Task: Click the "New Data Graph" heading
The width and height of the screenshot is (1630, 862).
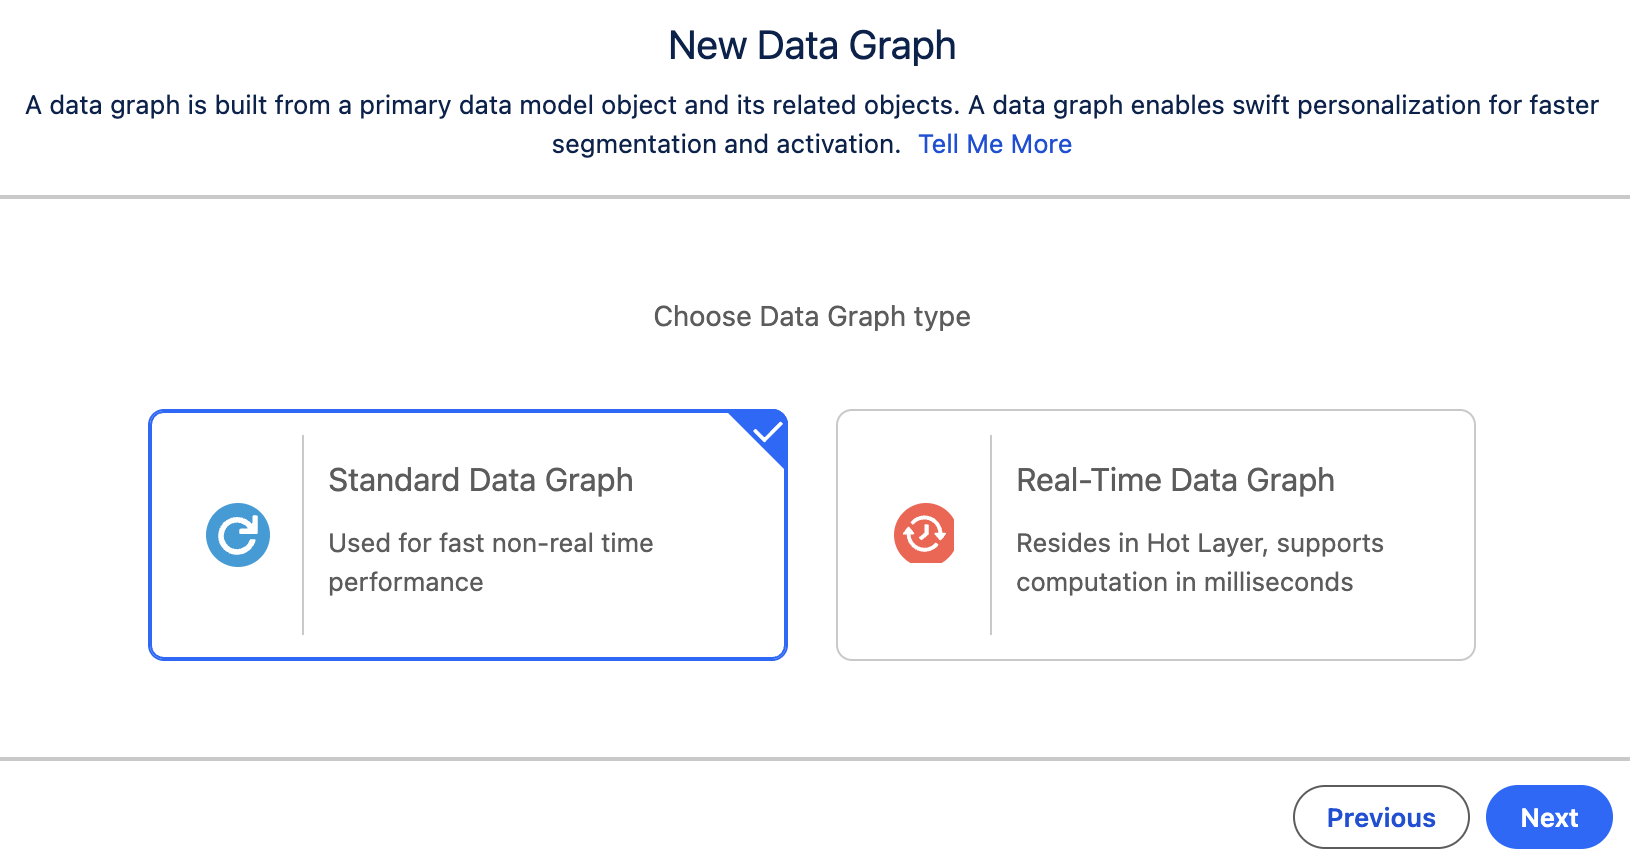Action: coord(812,46)
